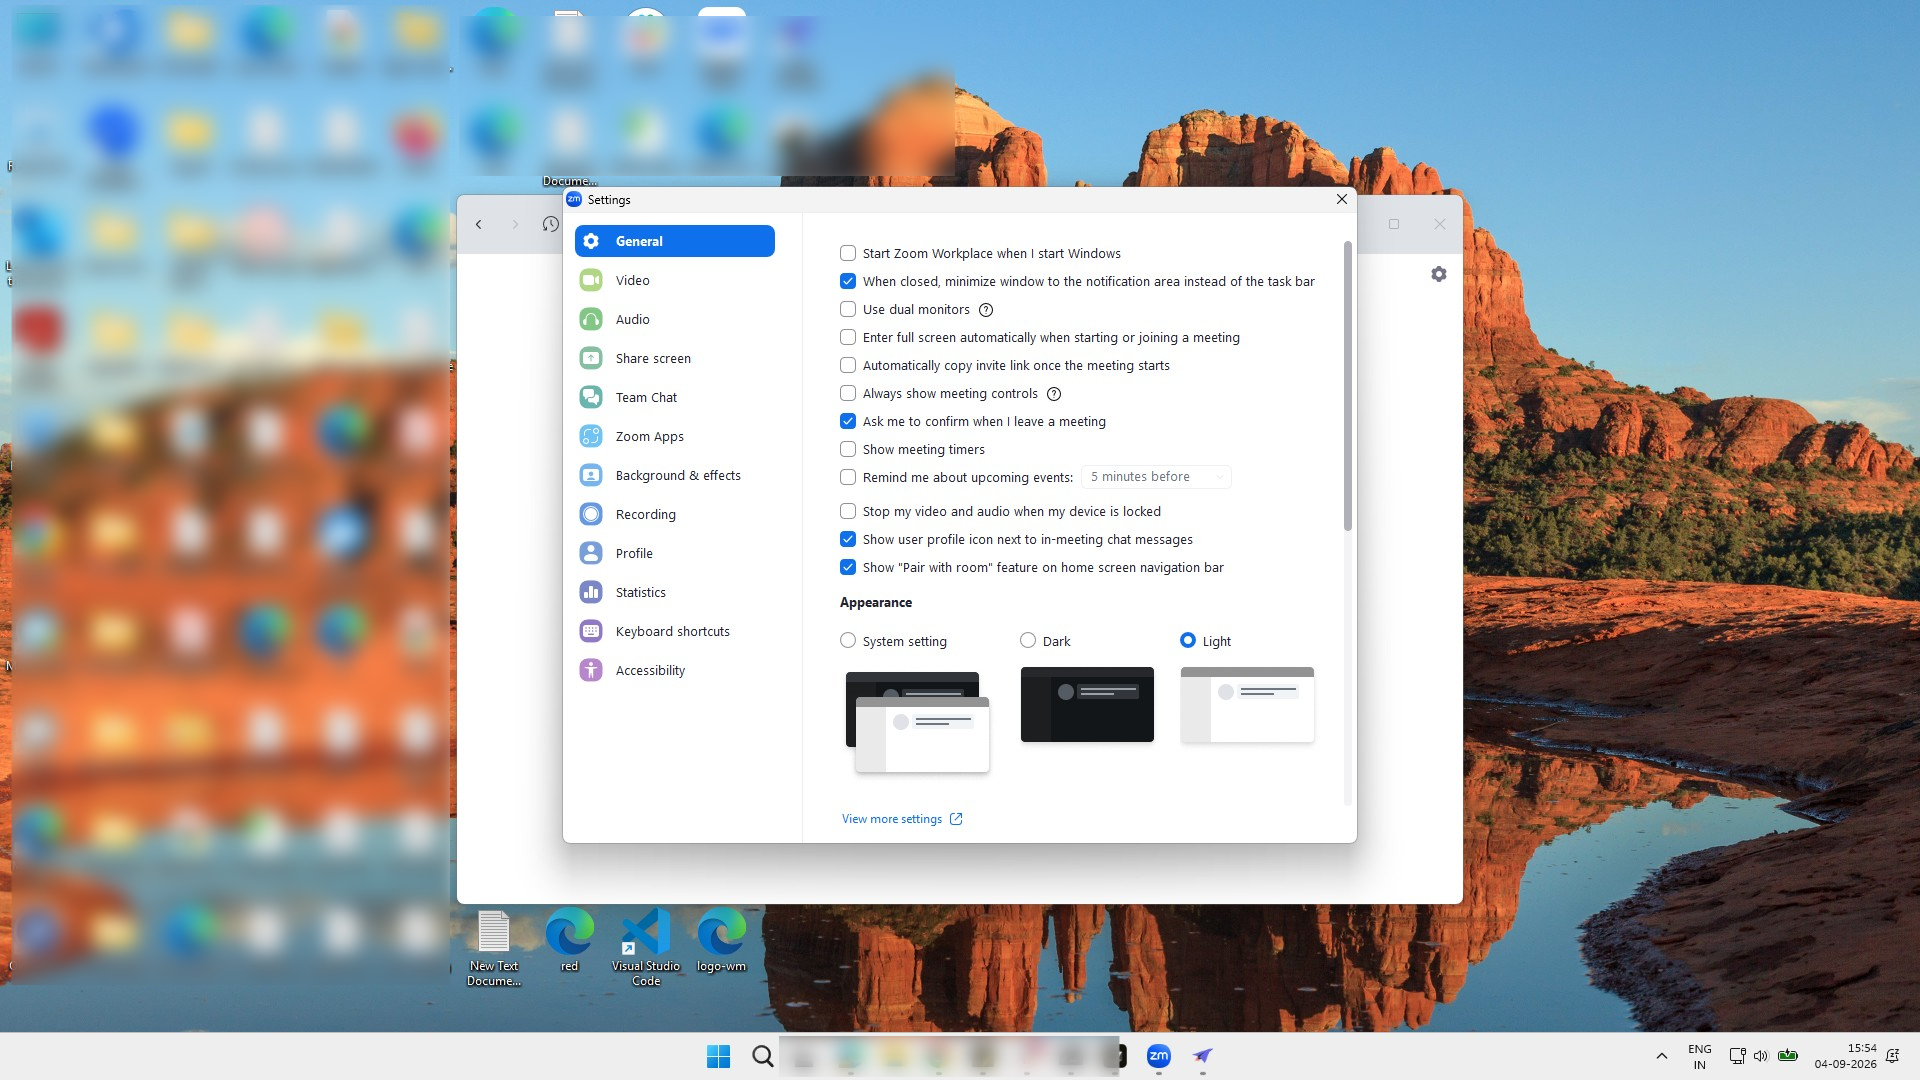Click back arrow in Zoom main window
1920x1080 pixels.
[x=479, y=224]
